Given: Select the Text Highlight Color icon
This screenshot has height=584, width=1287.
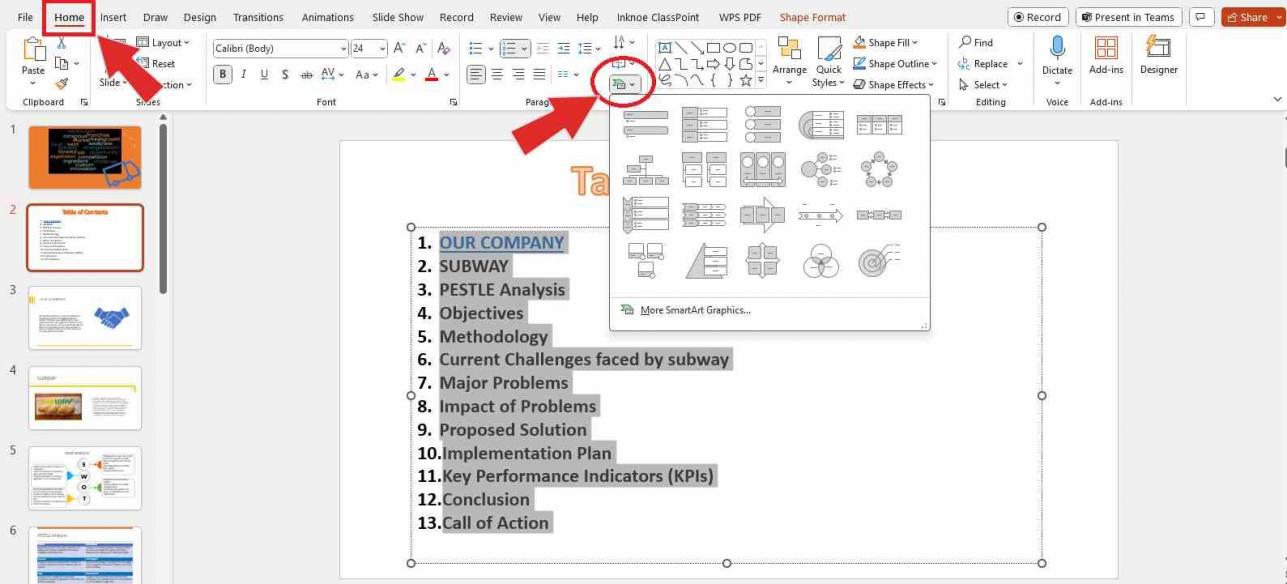Looking at the screenshot, I should (x=397, y=73).
